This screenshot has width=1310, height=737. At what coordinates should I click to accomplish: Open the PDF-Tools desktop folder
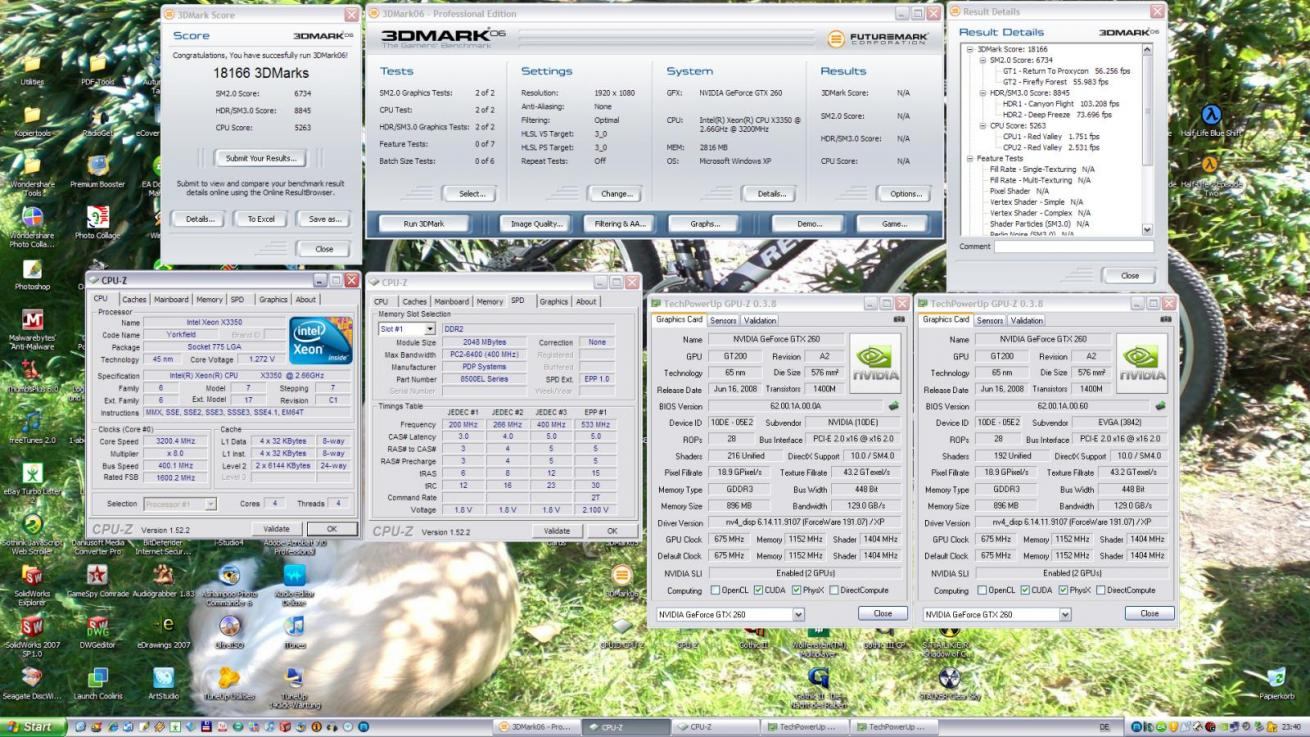coord(97,69)
